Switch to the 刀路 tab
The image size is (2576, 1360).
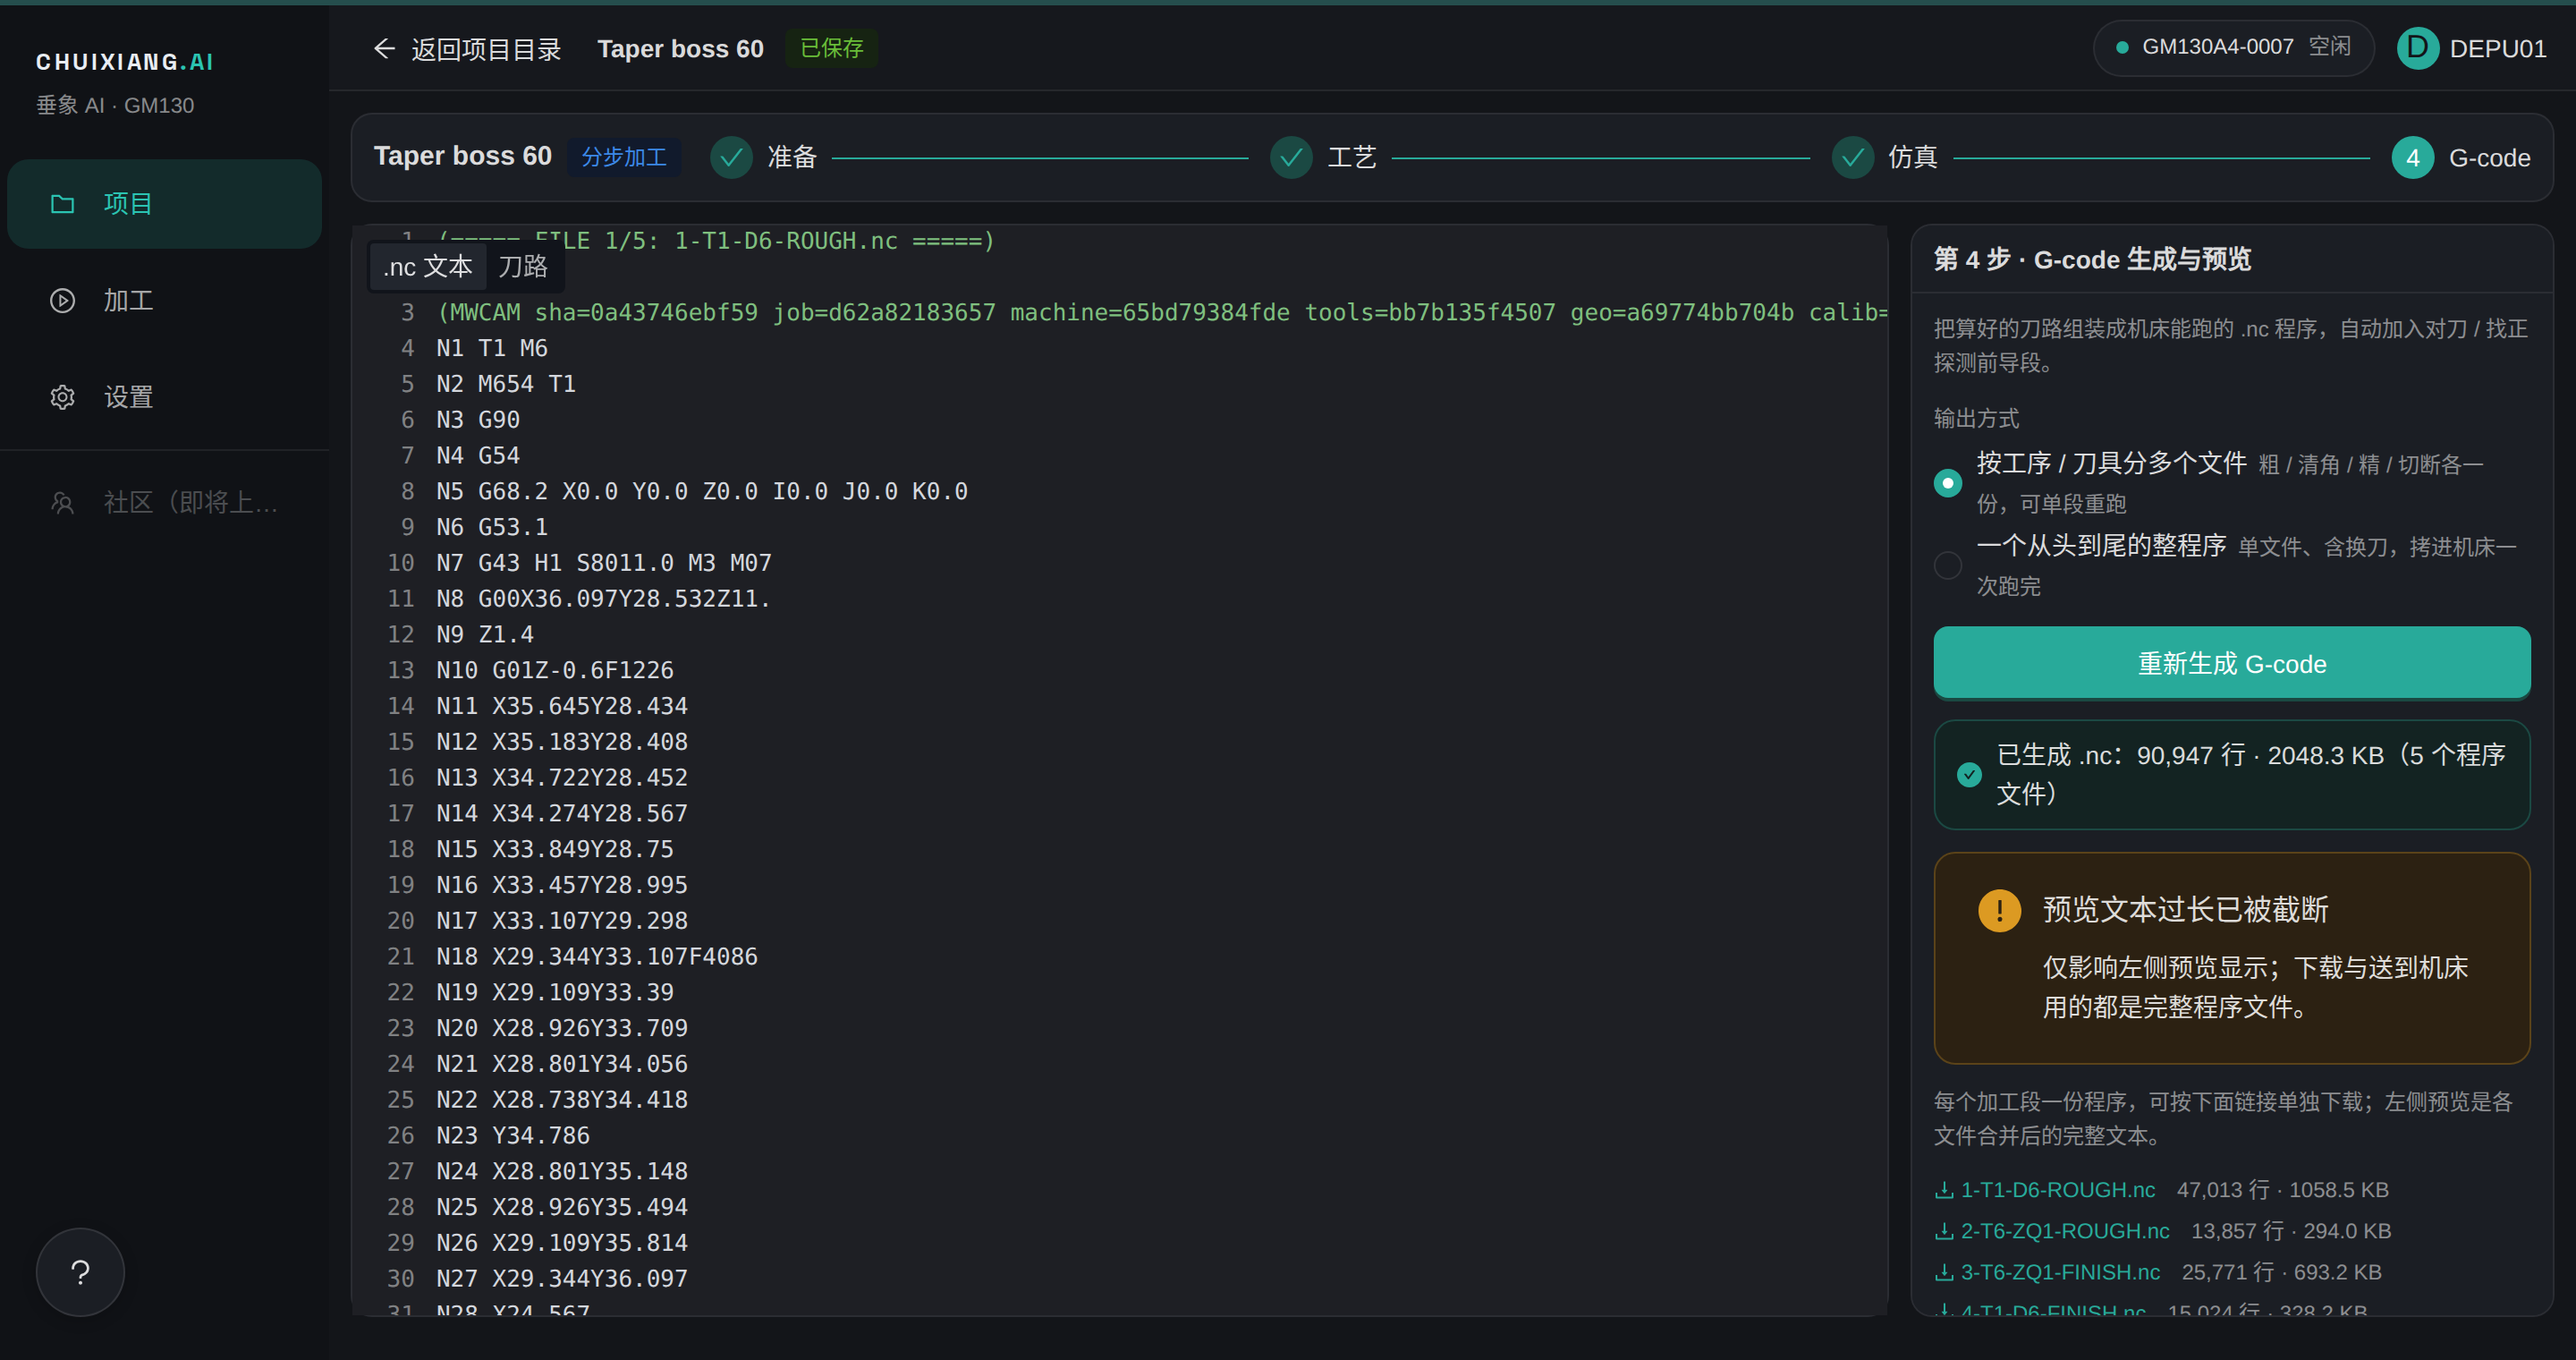523,267
